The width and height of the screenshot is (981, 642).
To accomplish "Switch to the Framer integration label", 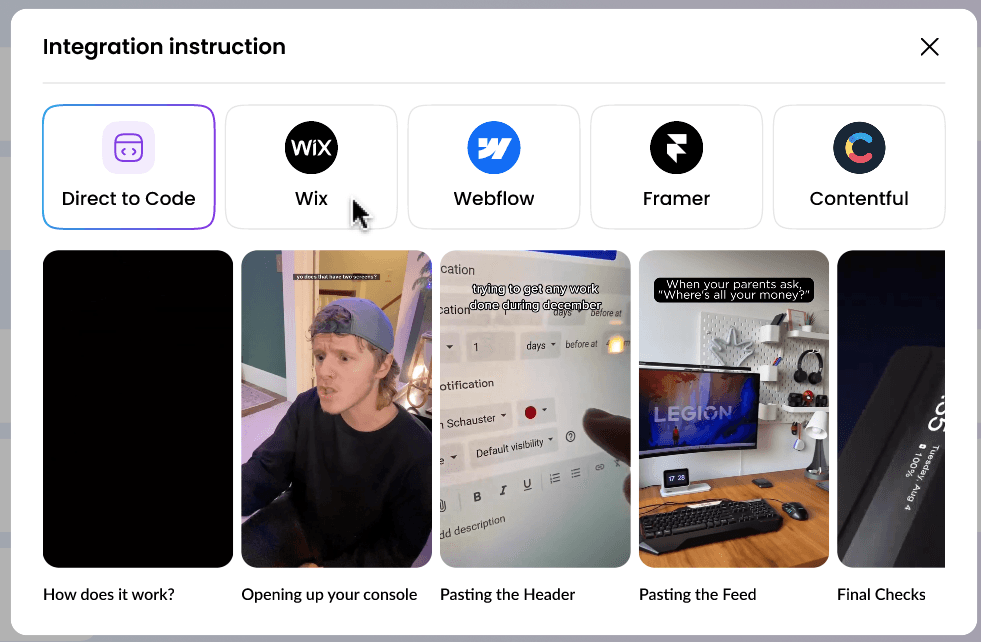I will [x=676, y=198].
